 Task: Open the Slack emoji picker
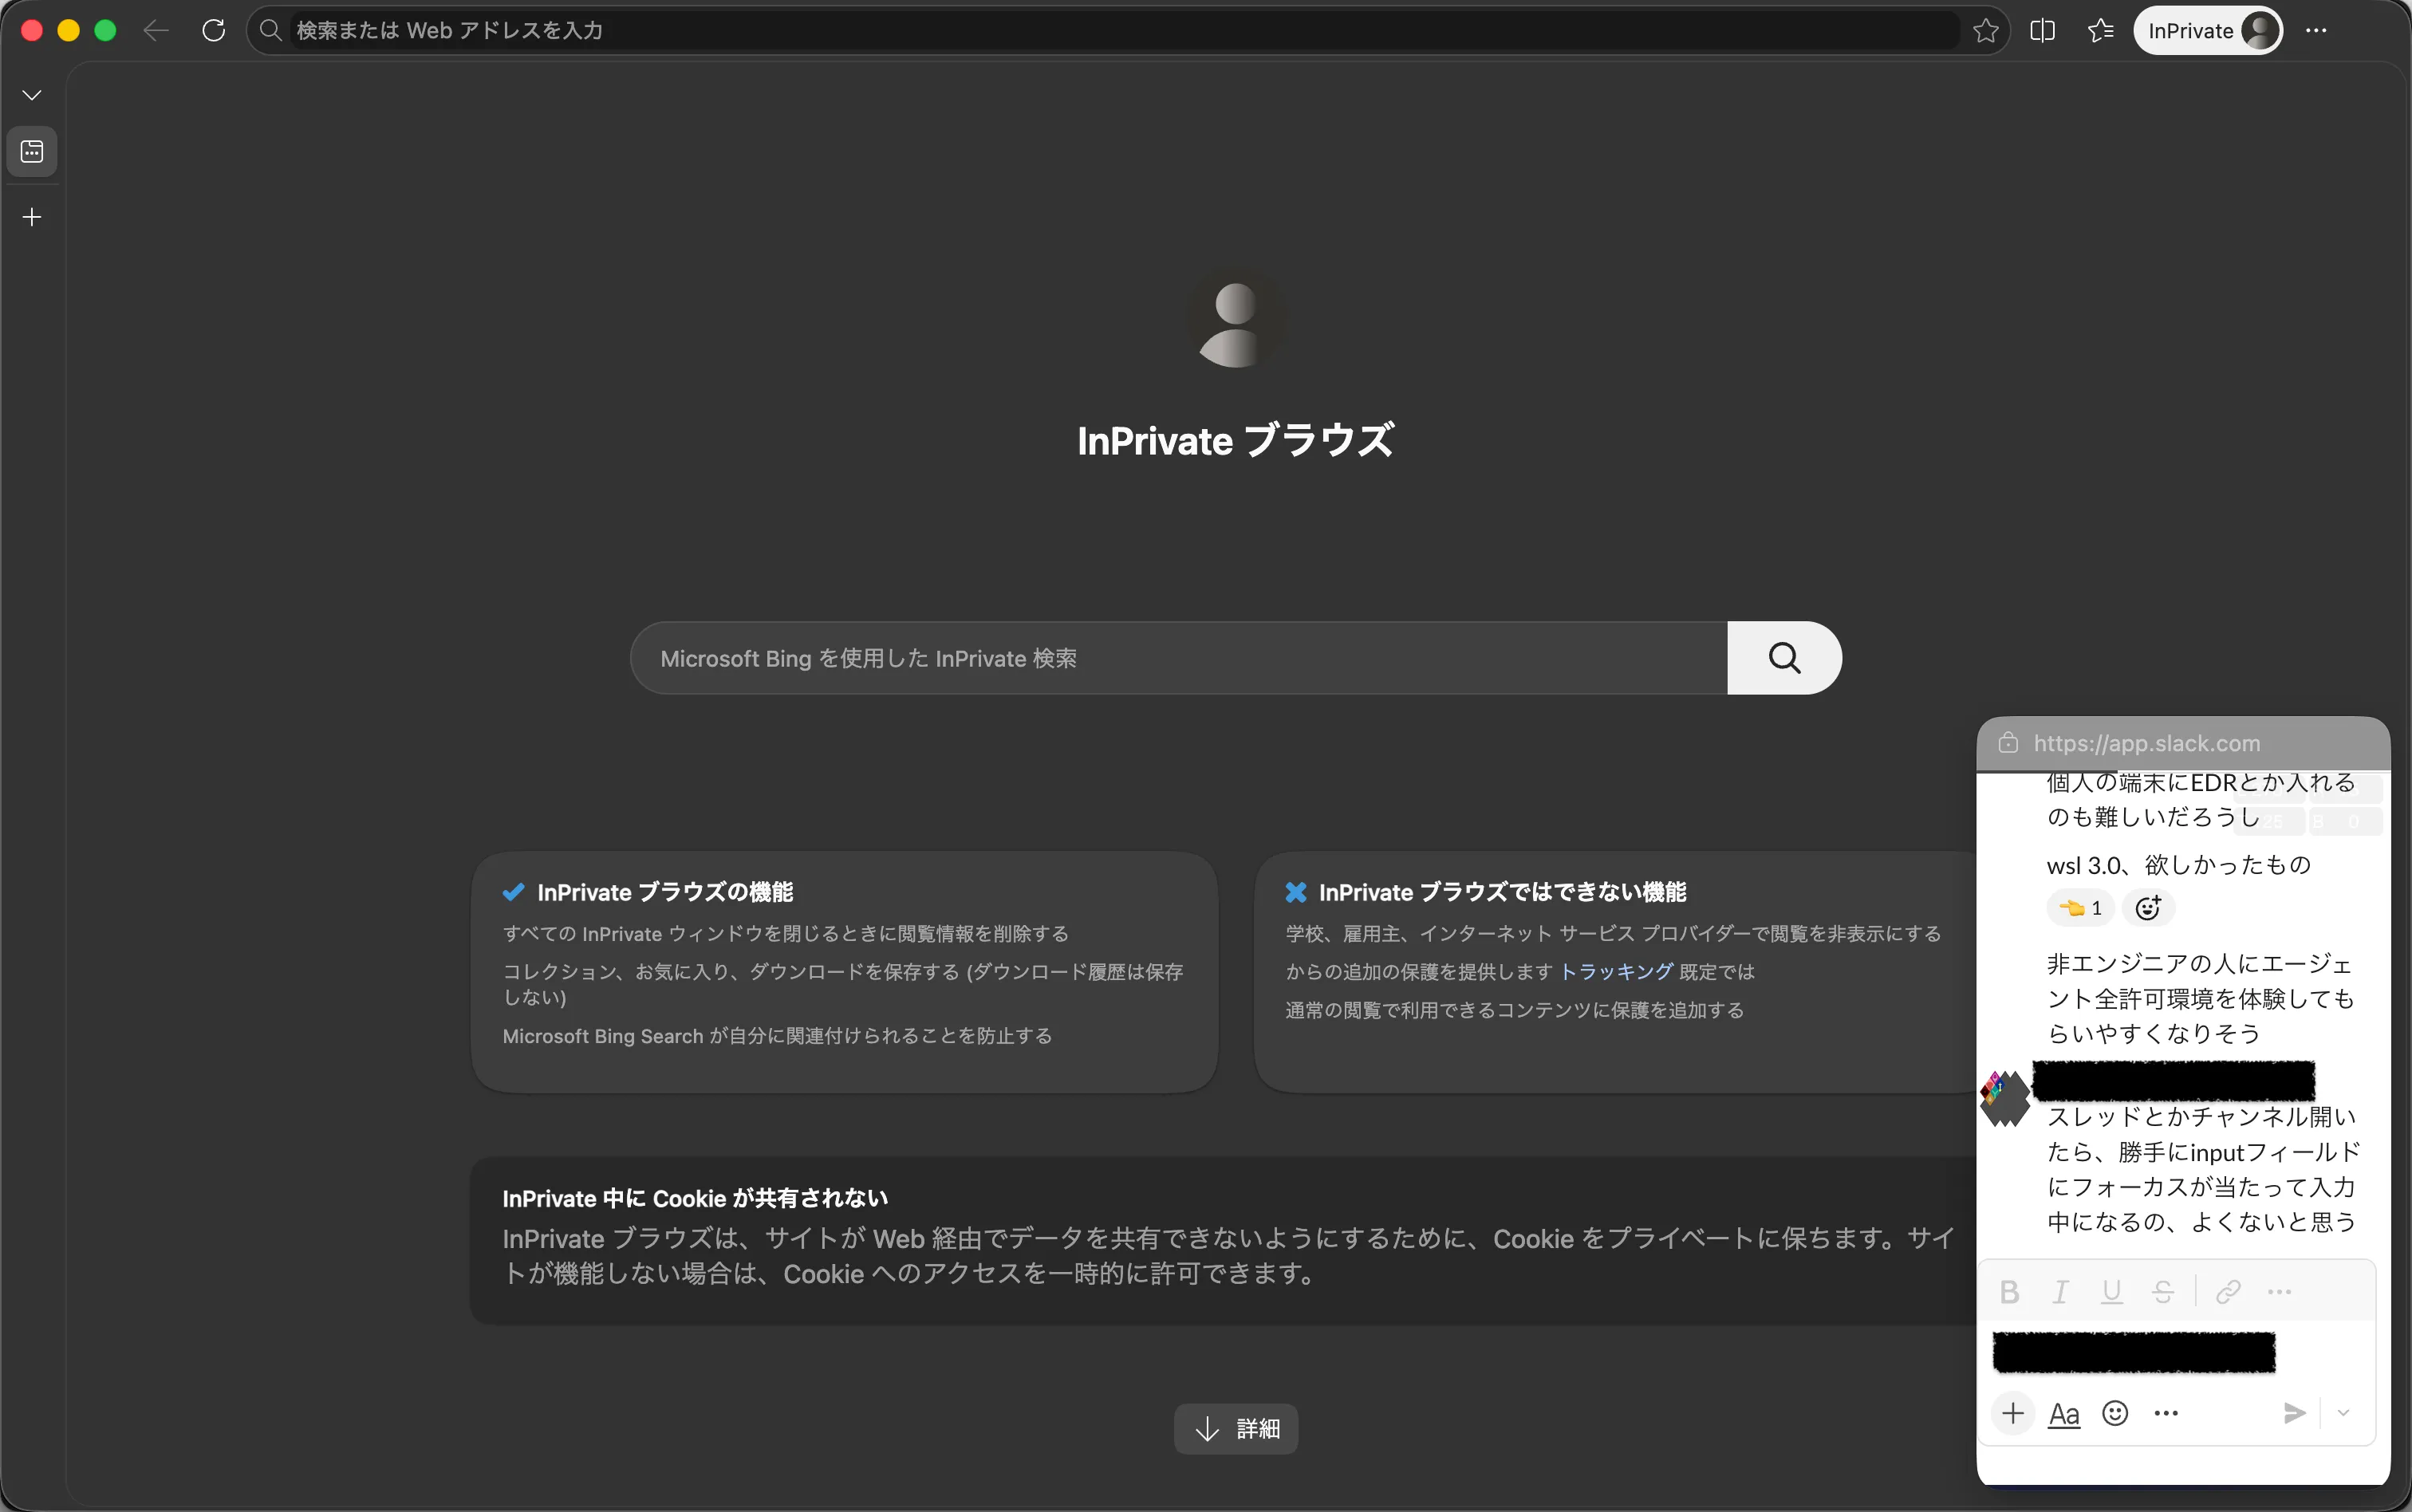(2115, 1413)
